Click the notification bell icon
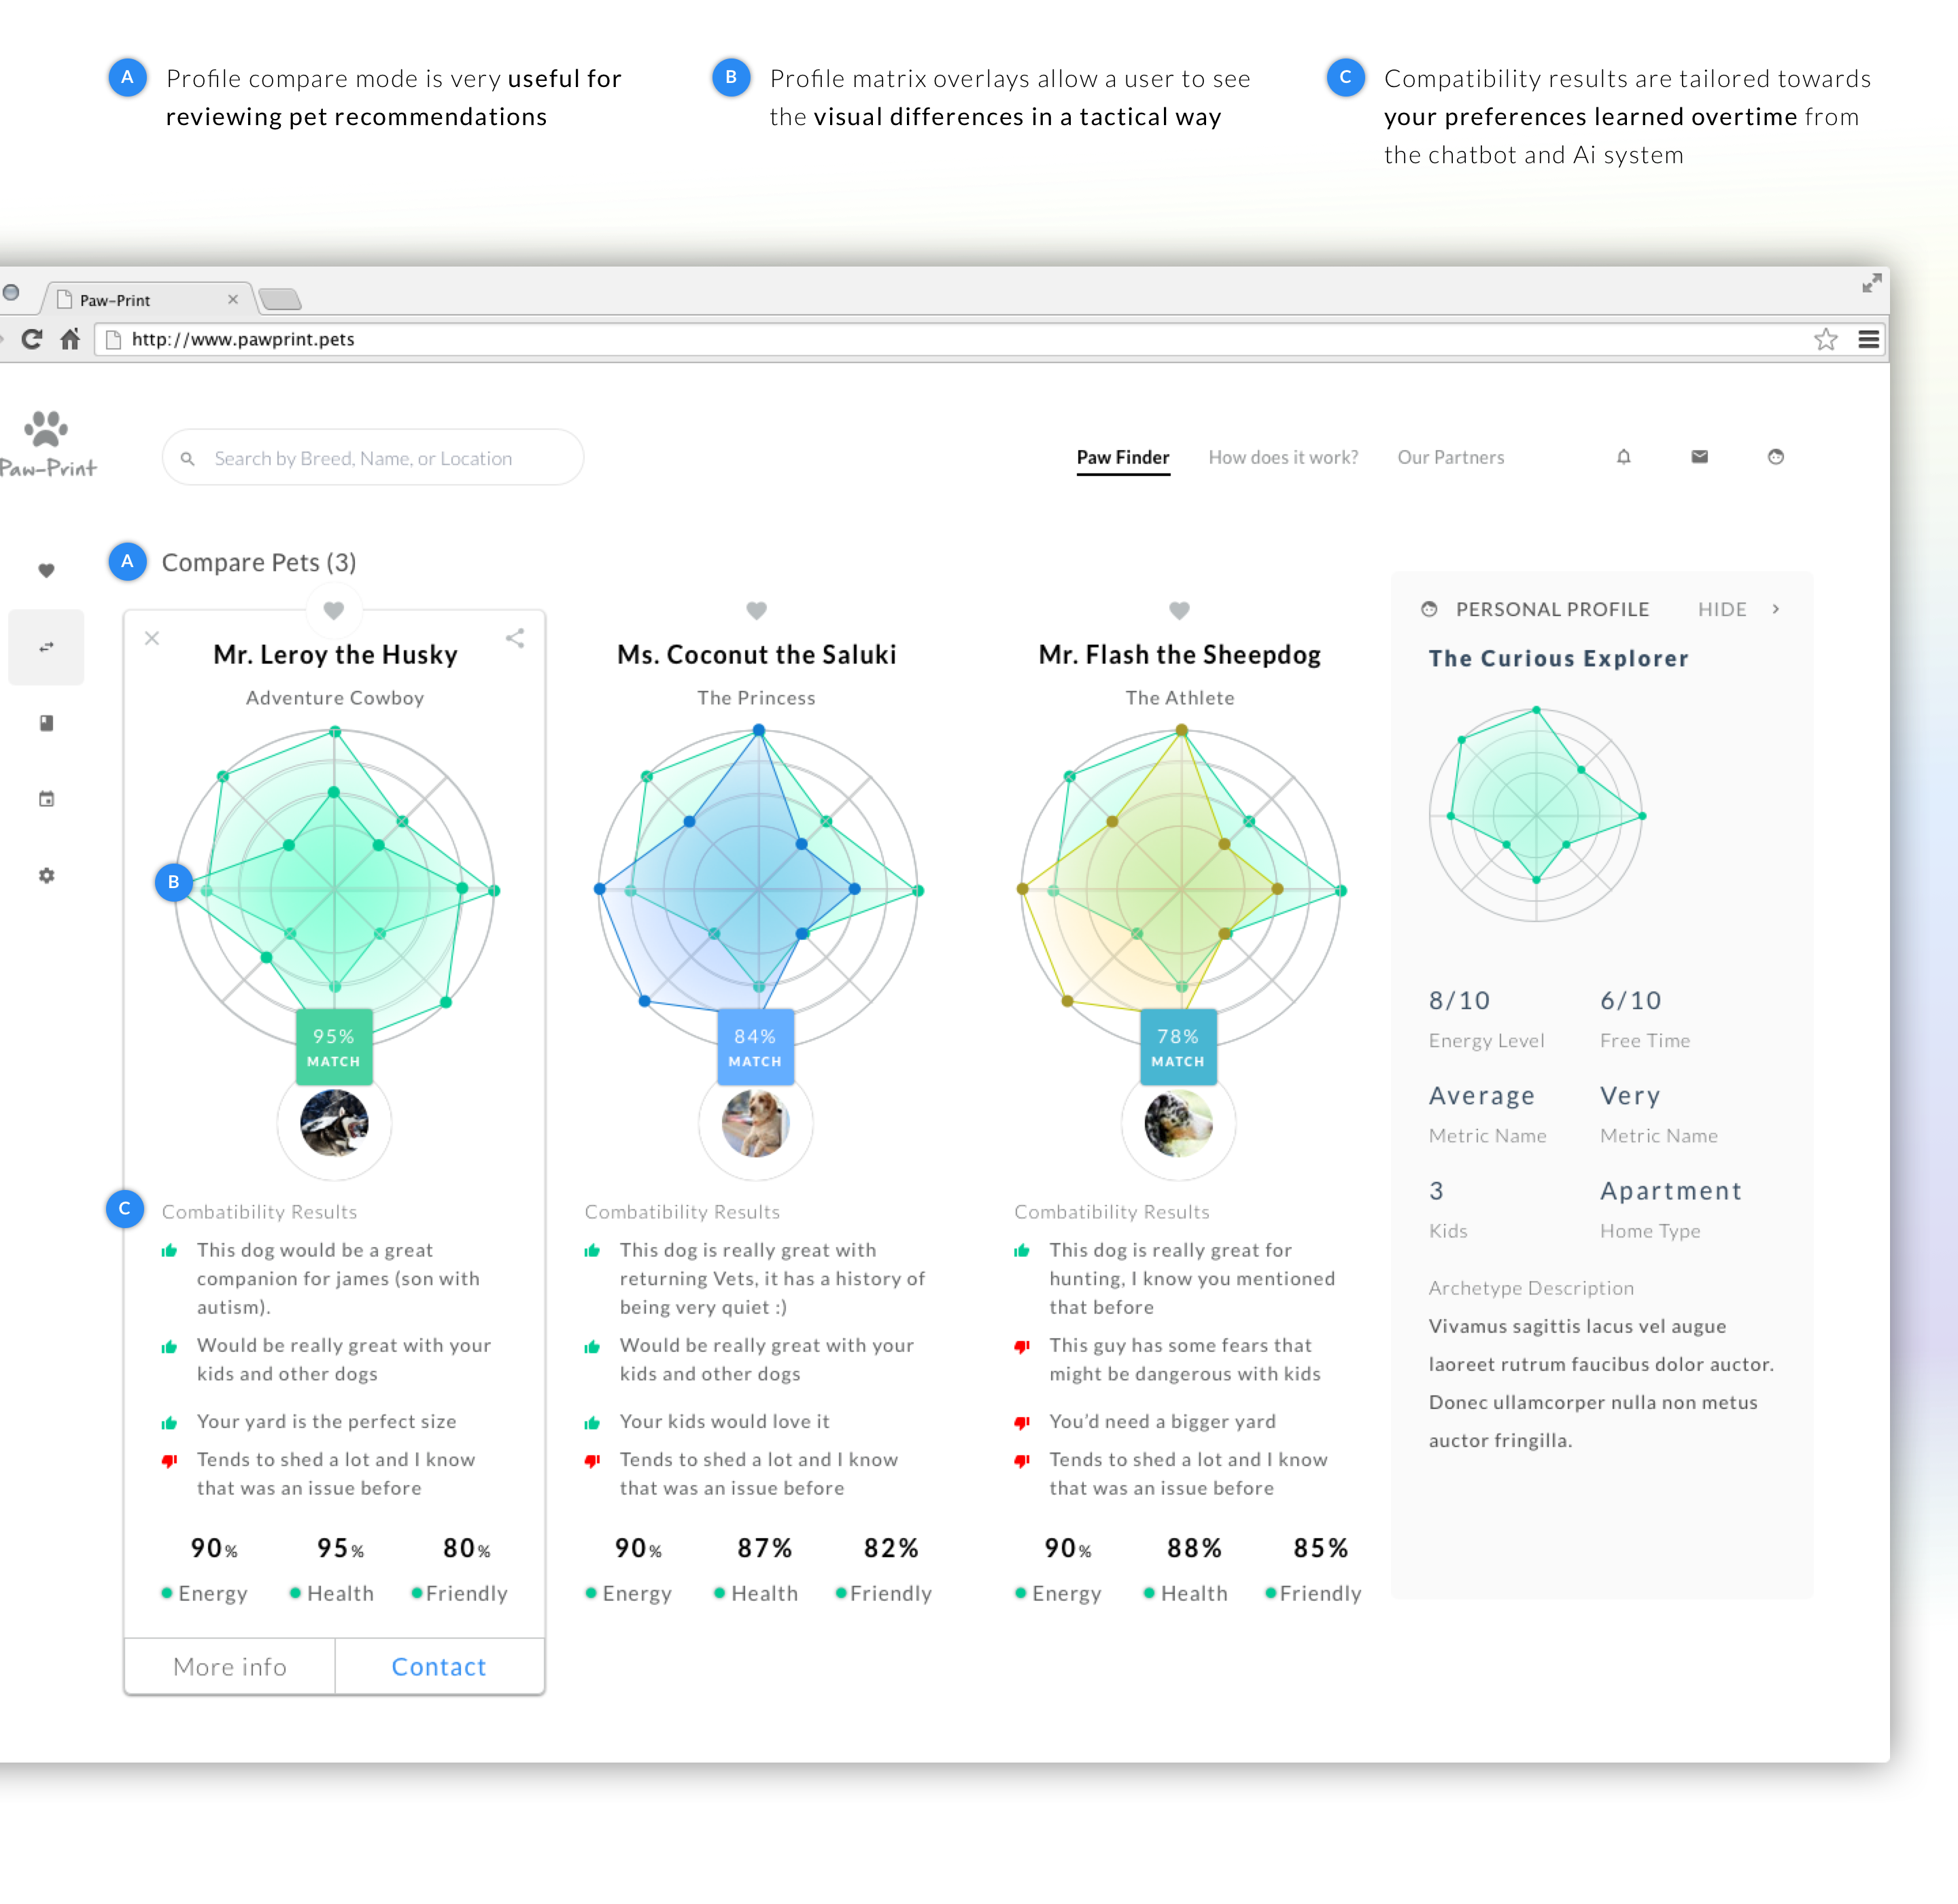 pyautogui.click(x=1622, y=456)
